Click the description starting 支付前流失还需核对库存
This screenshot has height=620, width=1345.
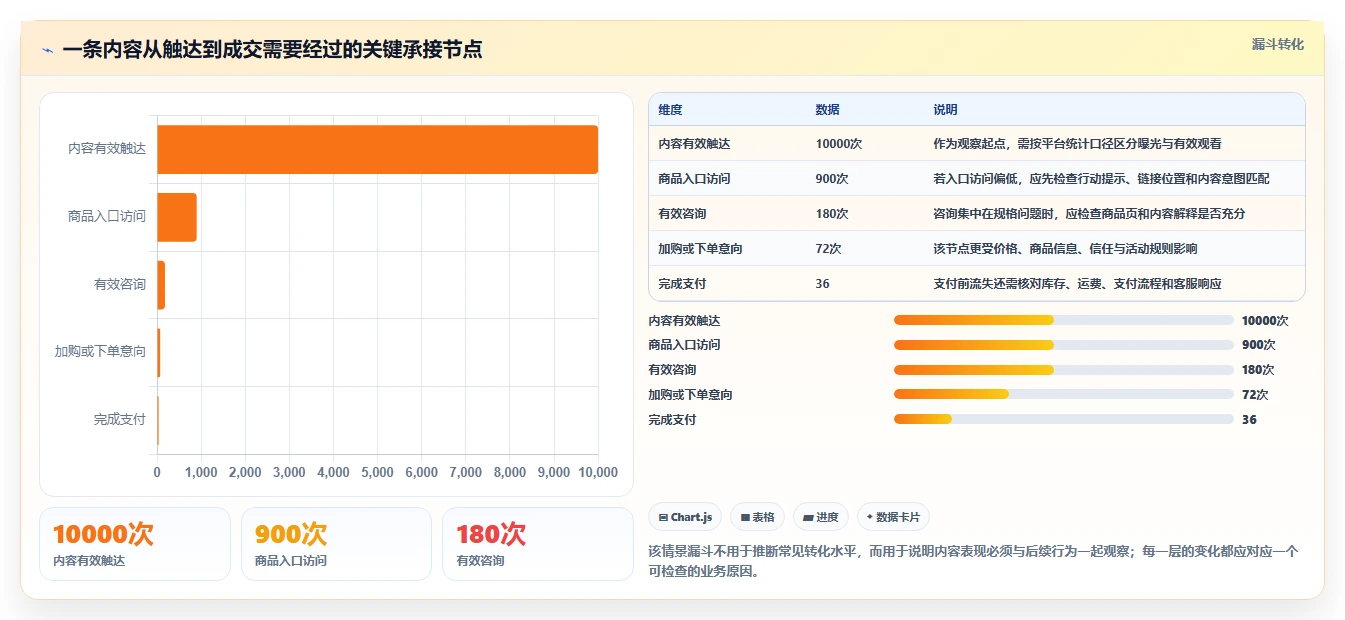pos(1077,284)
